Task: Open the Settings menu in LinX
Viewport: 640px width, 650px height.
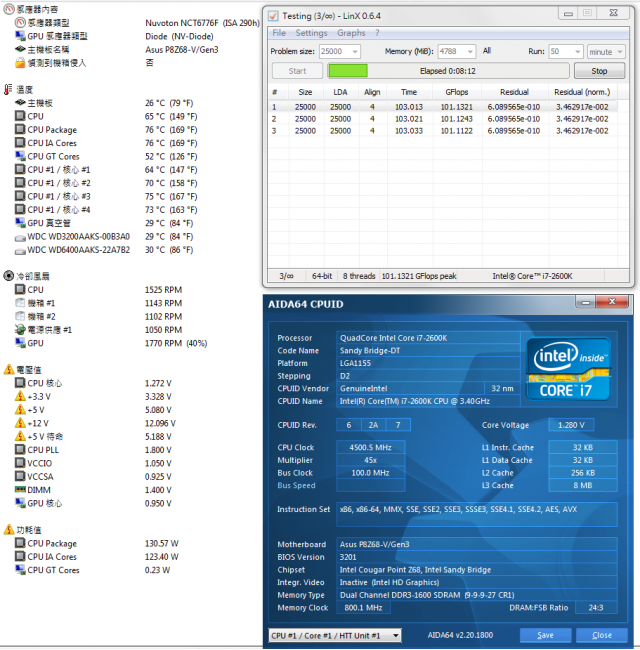Action: pos(311,33)
